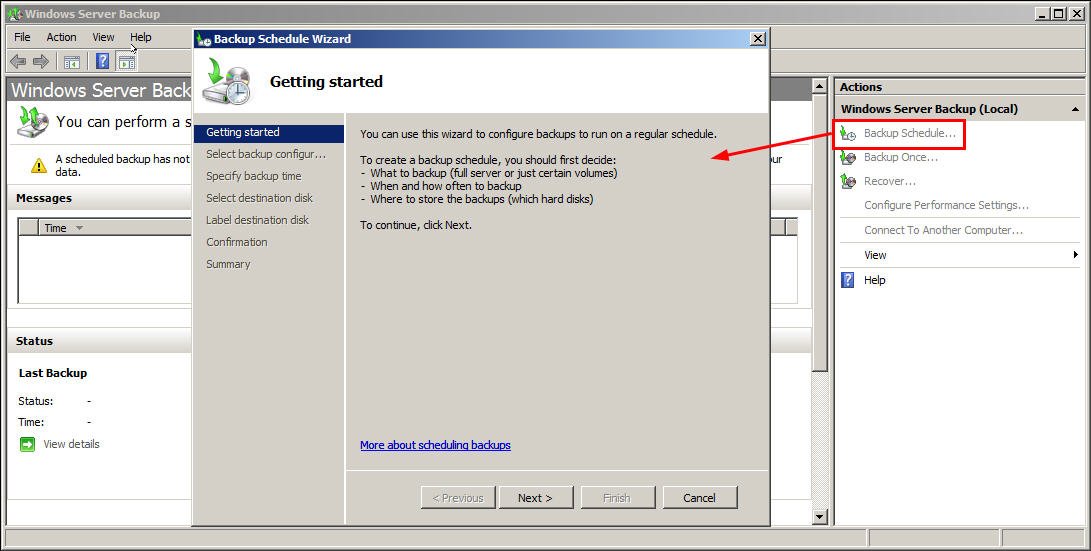The width and height of the screenshot is (1091, 551).
Task: Click Backup Once... action
Action: point(901,157)
